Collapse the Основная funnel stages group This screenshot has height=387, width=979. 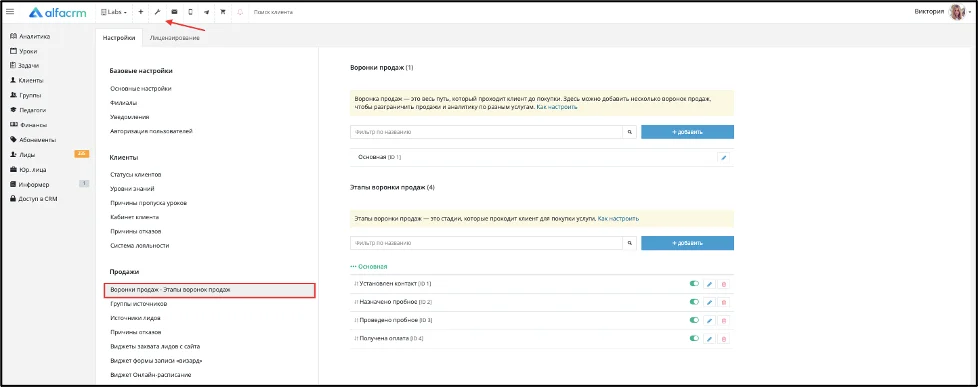pos(369,267)
